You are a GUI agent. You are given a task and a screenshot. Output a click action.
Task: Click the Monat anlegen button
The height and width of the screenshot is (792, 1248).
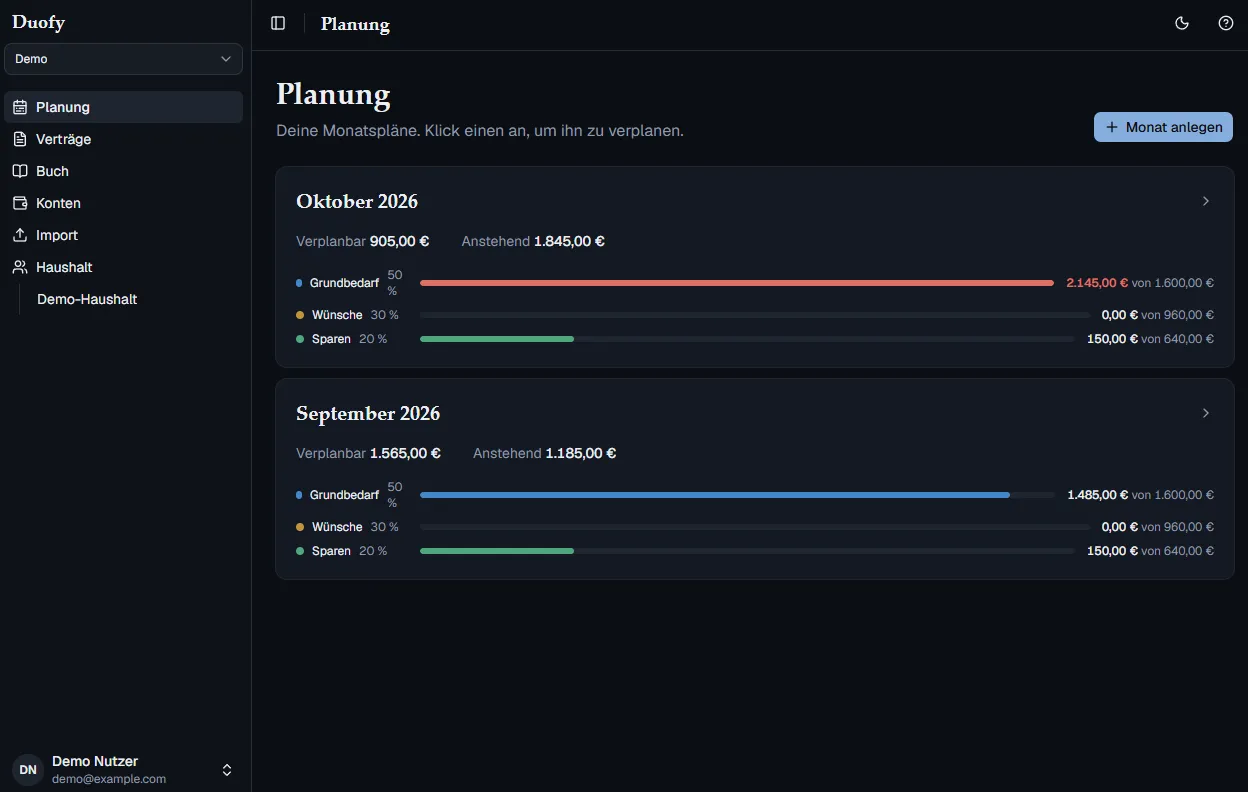(1163, 127)
